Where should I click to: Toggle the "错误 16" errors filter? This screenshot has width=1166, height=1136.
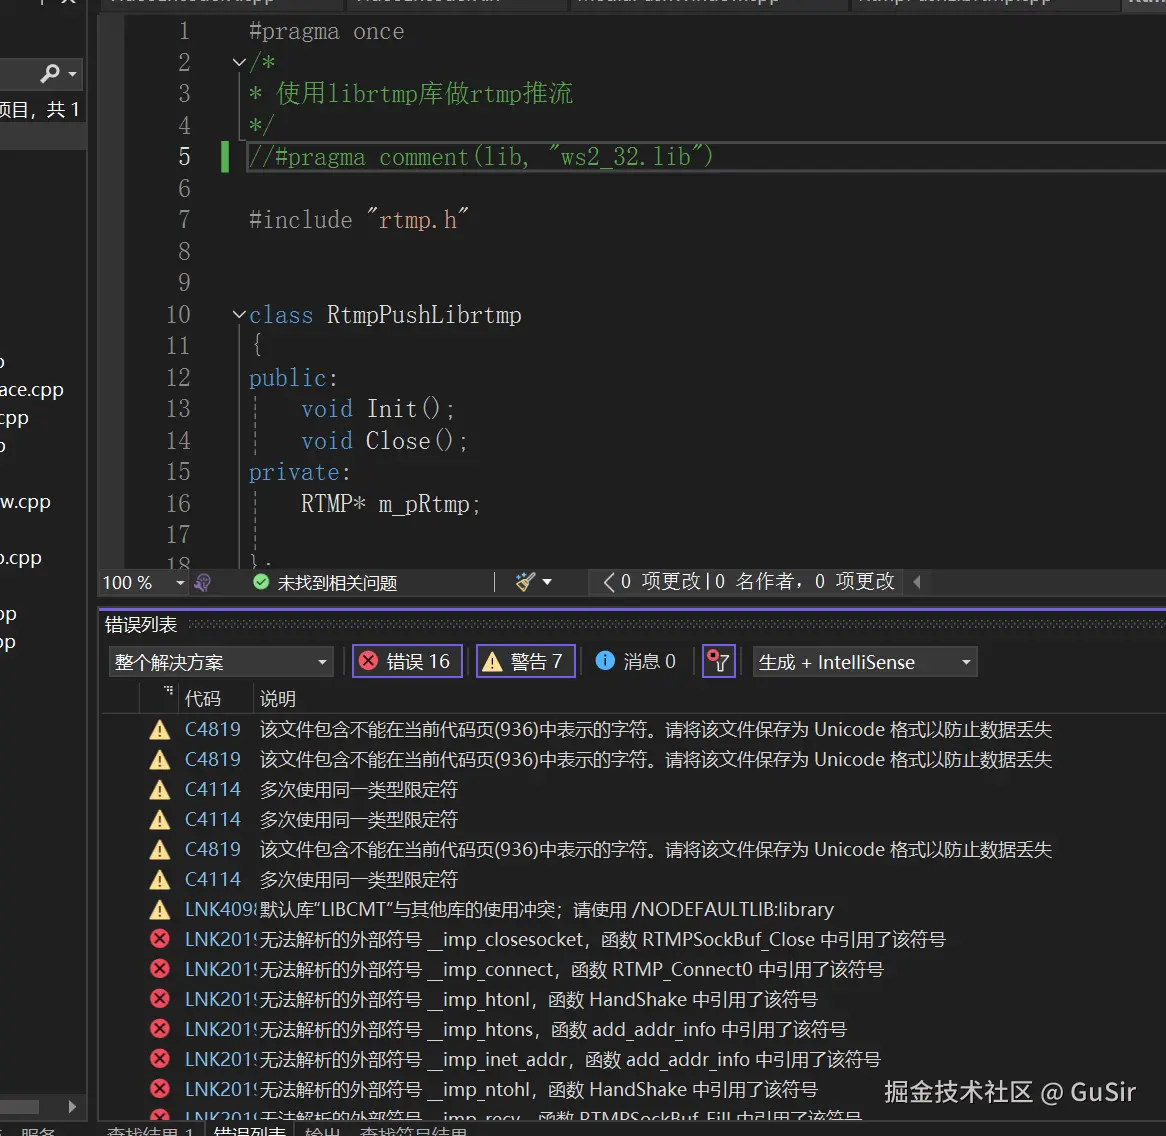407,661
